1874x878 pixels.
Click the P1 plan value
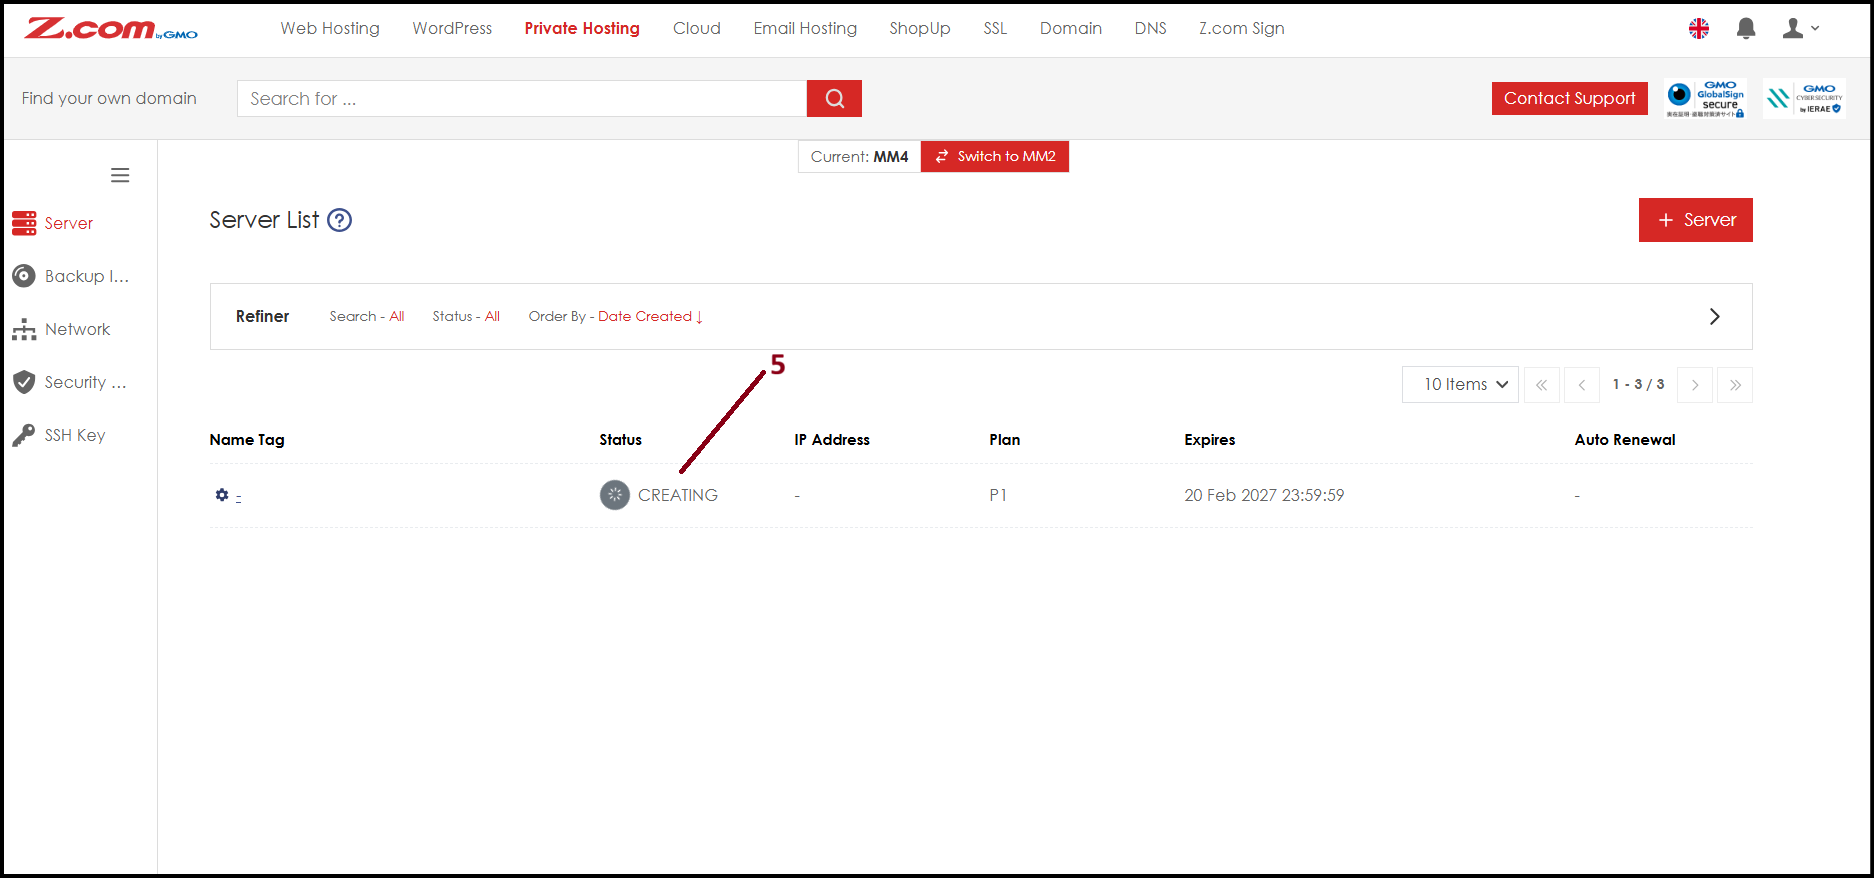pyautogui.click(x=998, y=495)
